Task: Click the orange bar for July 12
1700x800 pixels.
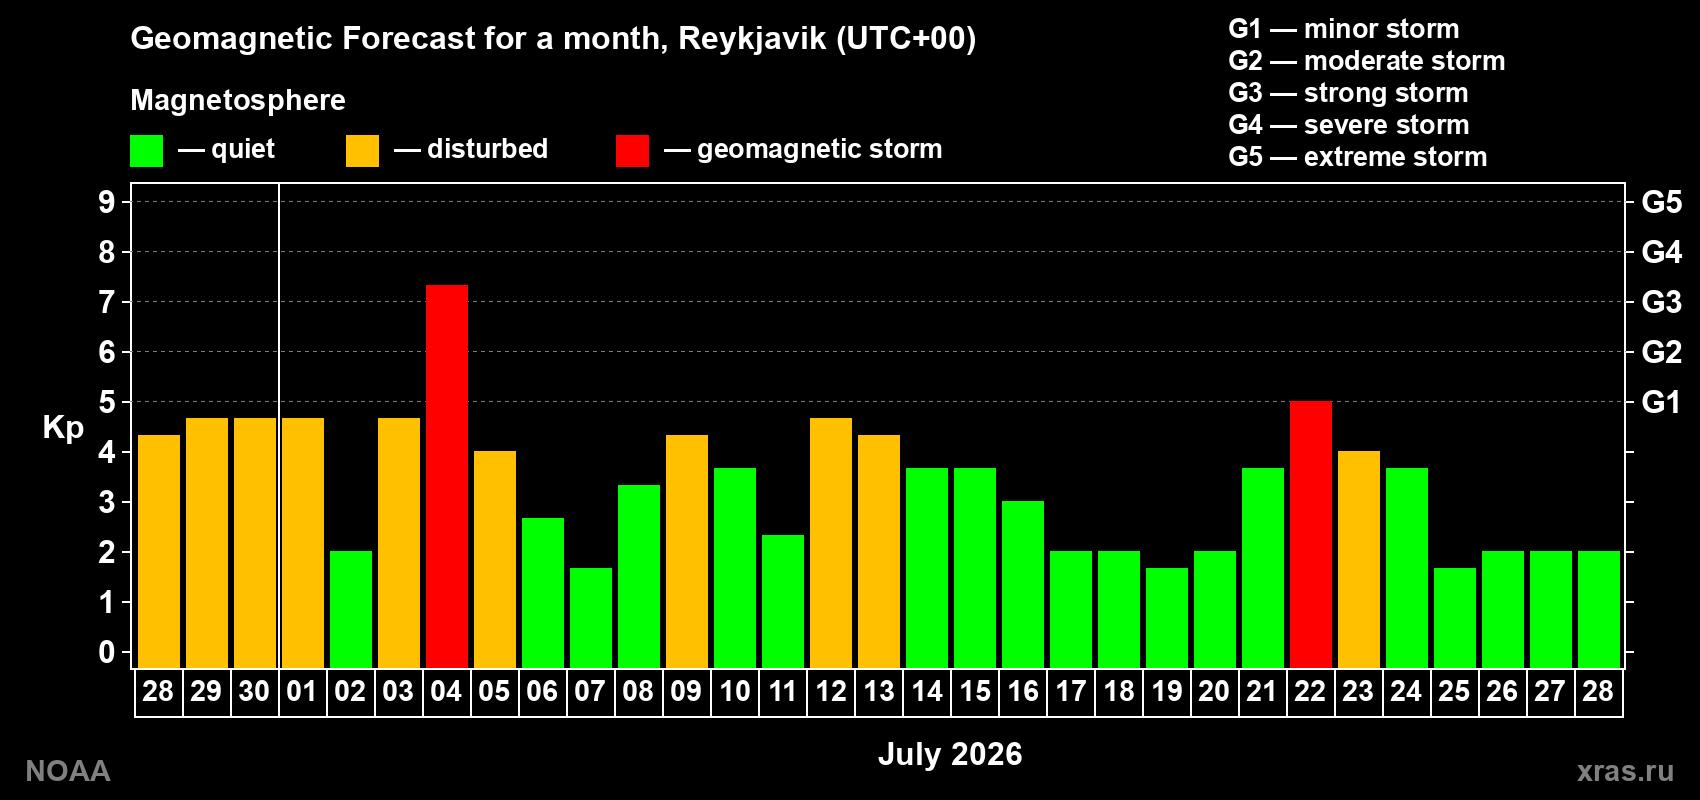Action: (831, 543)
